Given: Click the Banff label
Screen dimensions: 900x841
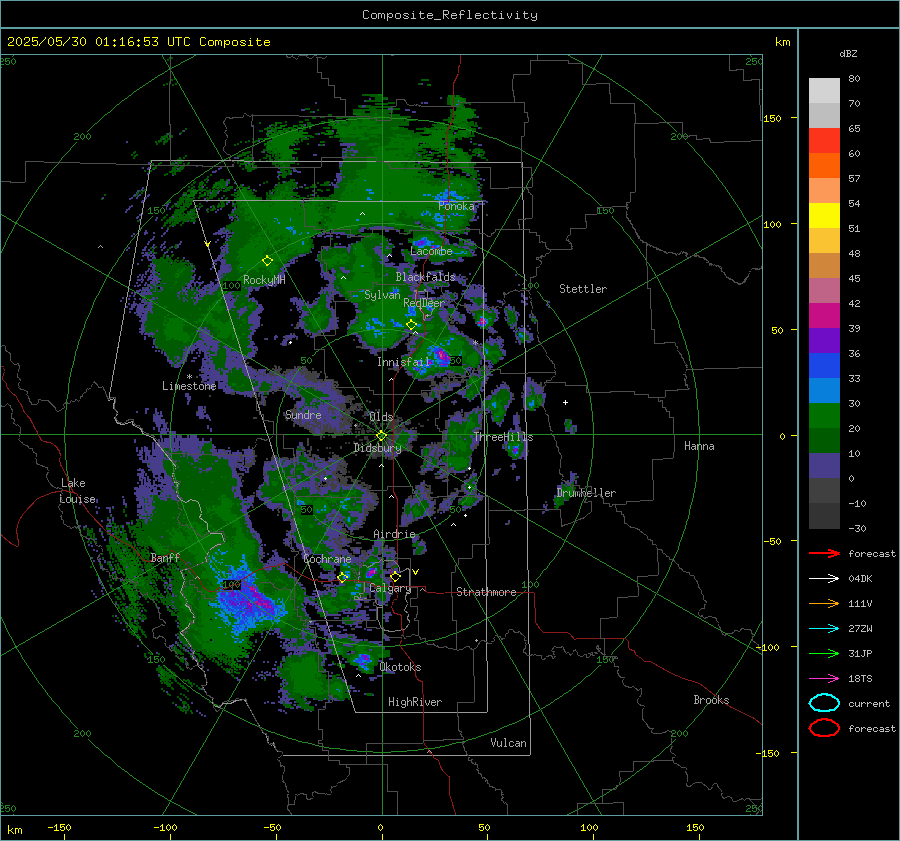Looking at the screenshot, I should 165,557.
